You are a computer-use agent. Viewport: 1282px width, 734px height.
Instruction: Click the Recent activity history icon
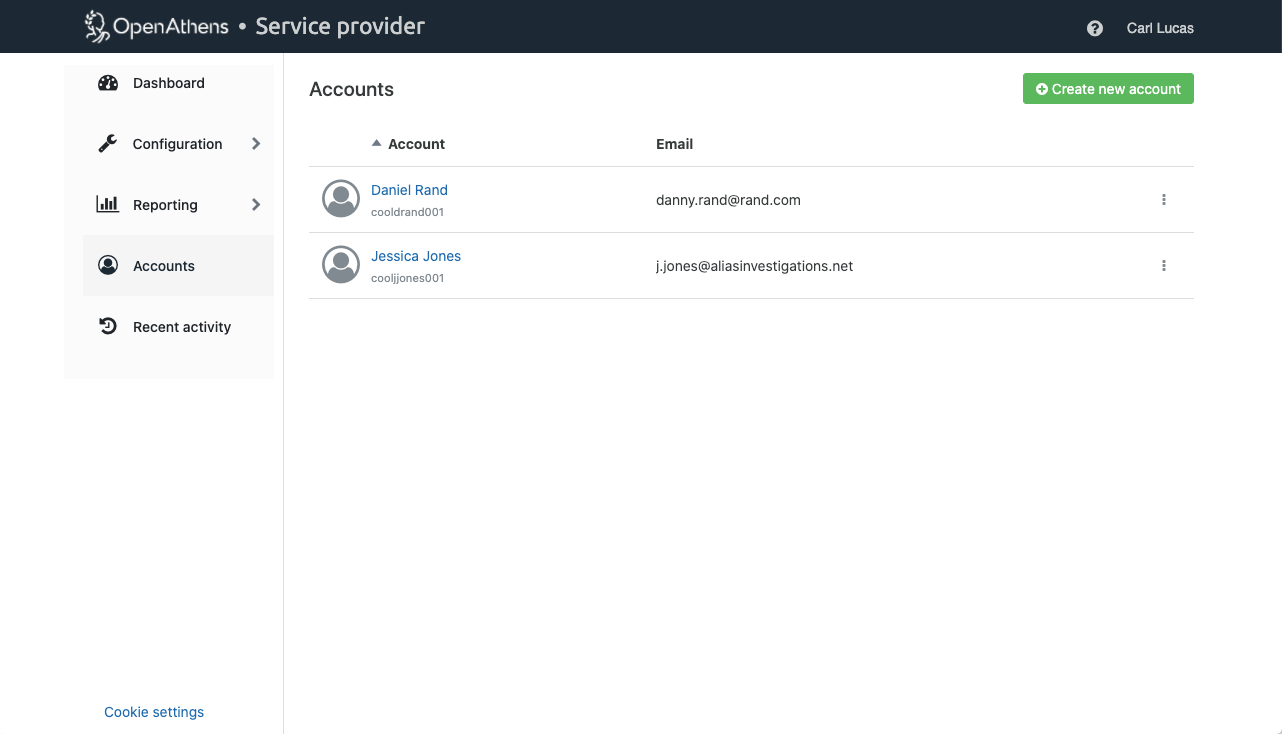pyautogui.click(x=108, y=327)
